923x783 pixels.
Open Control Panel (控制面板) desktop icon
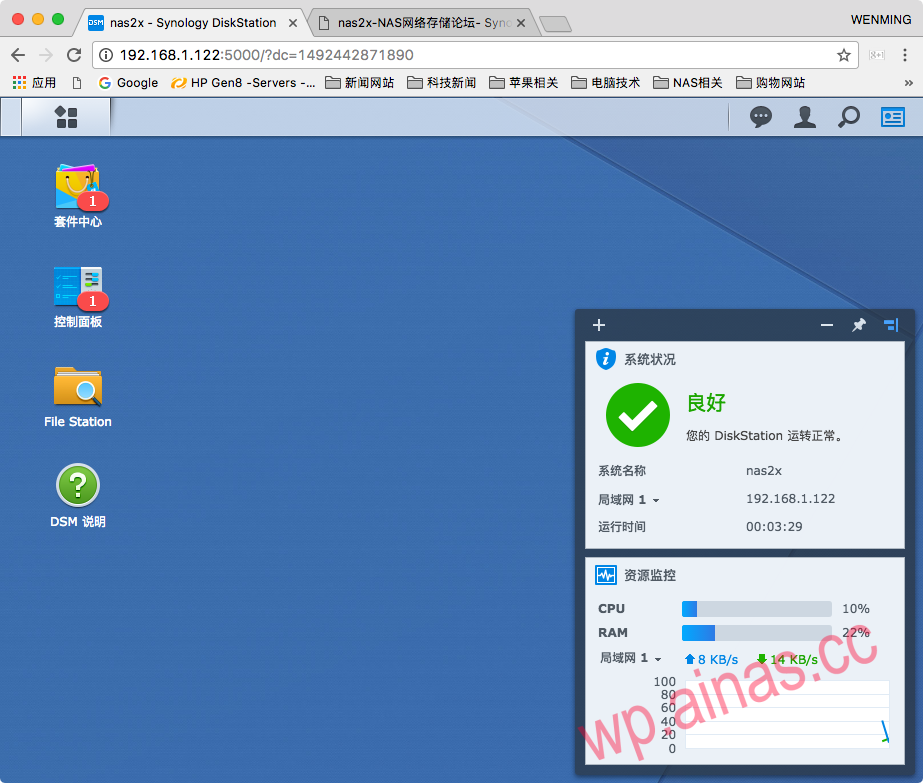78,296
